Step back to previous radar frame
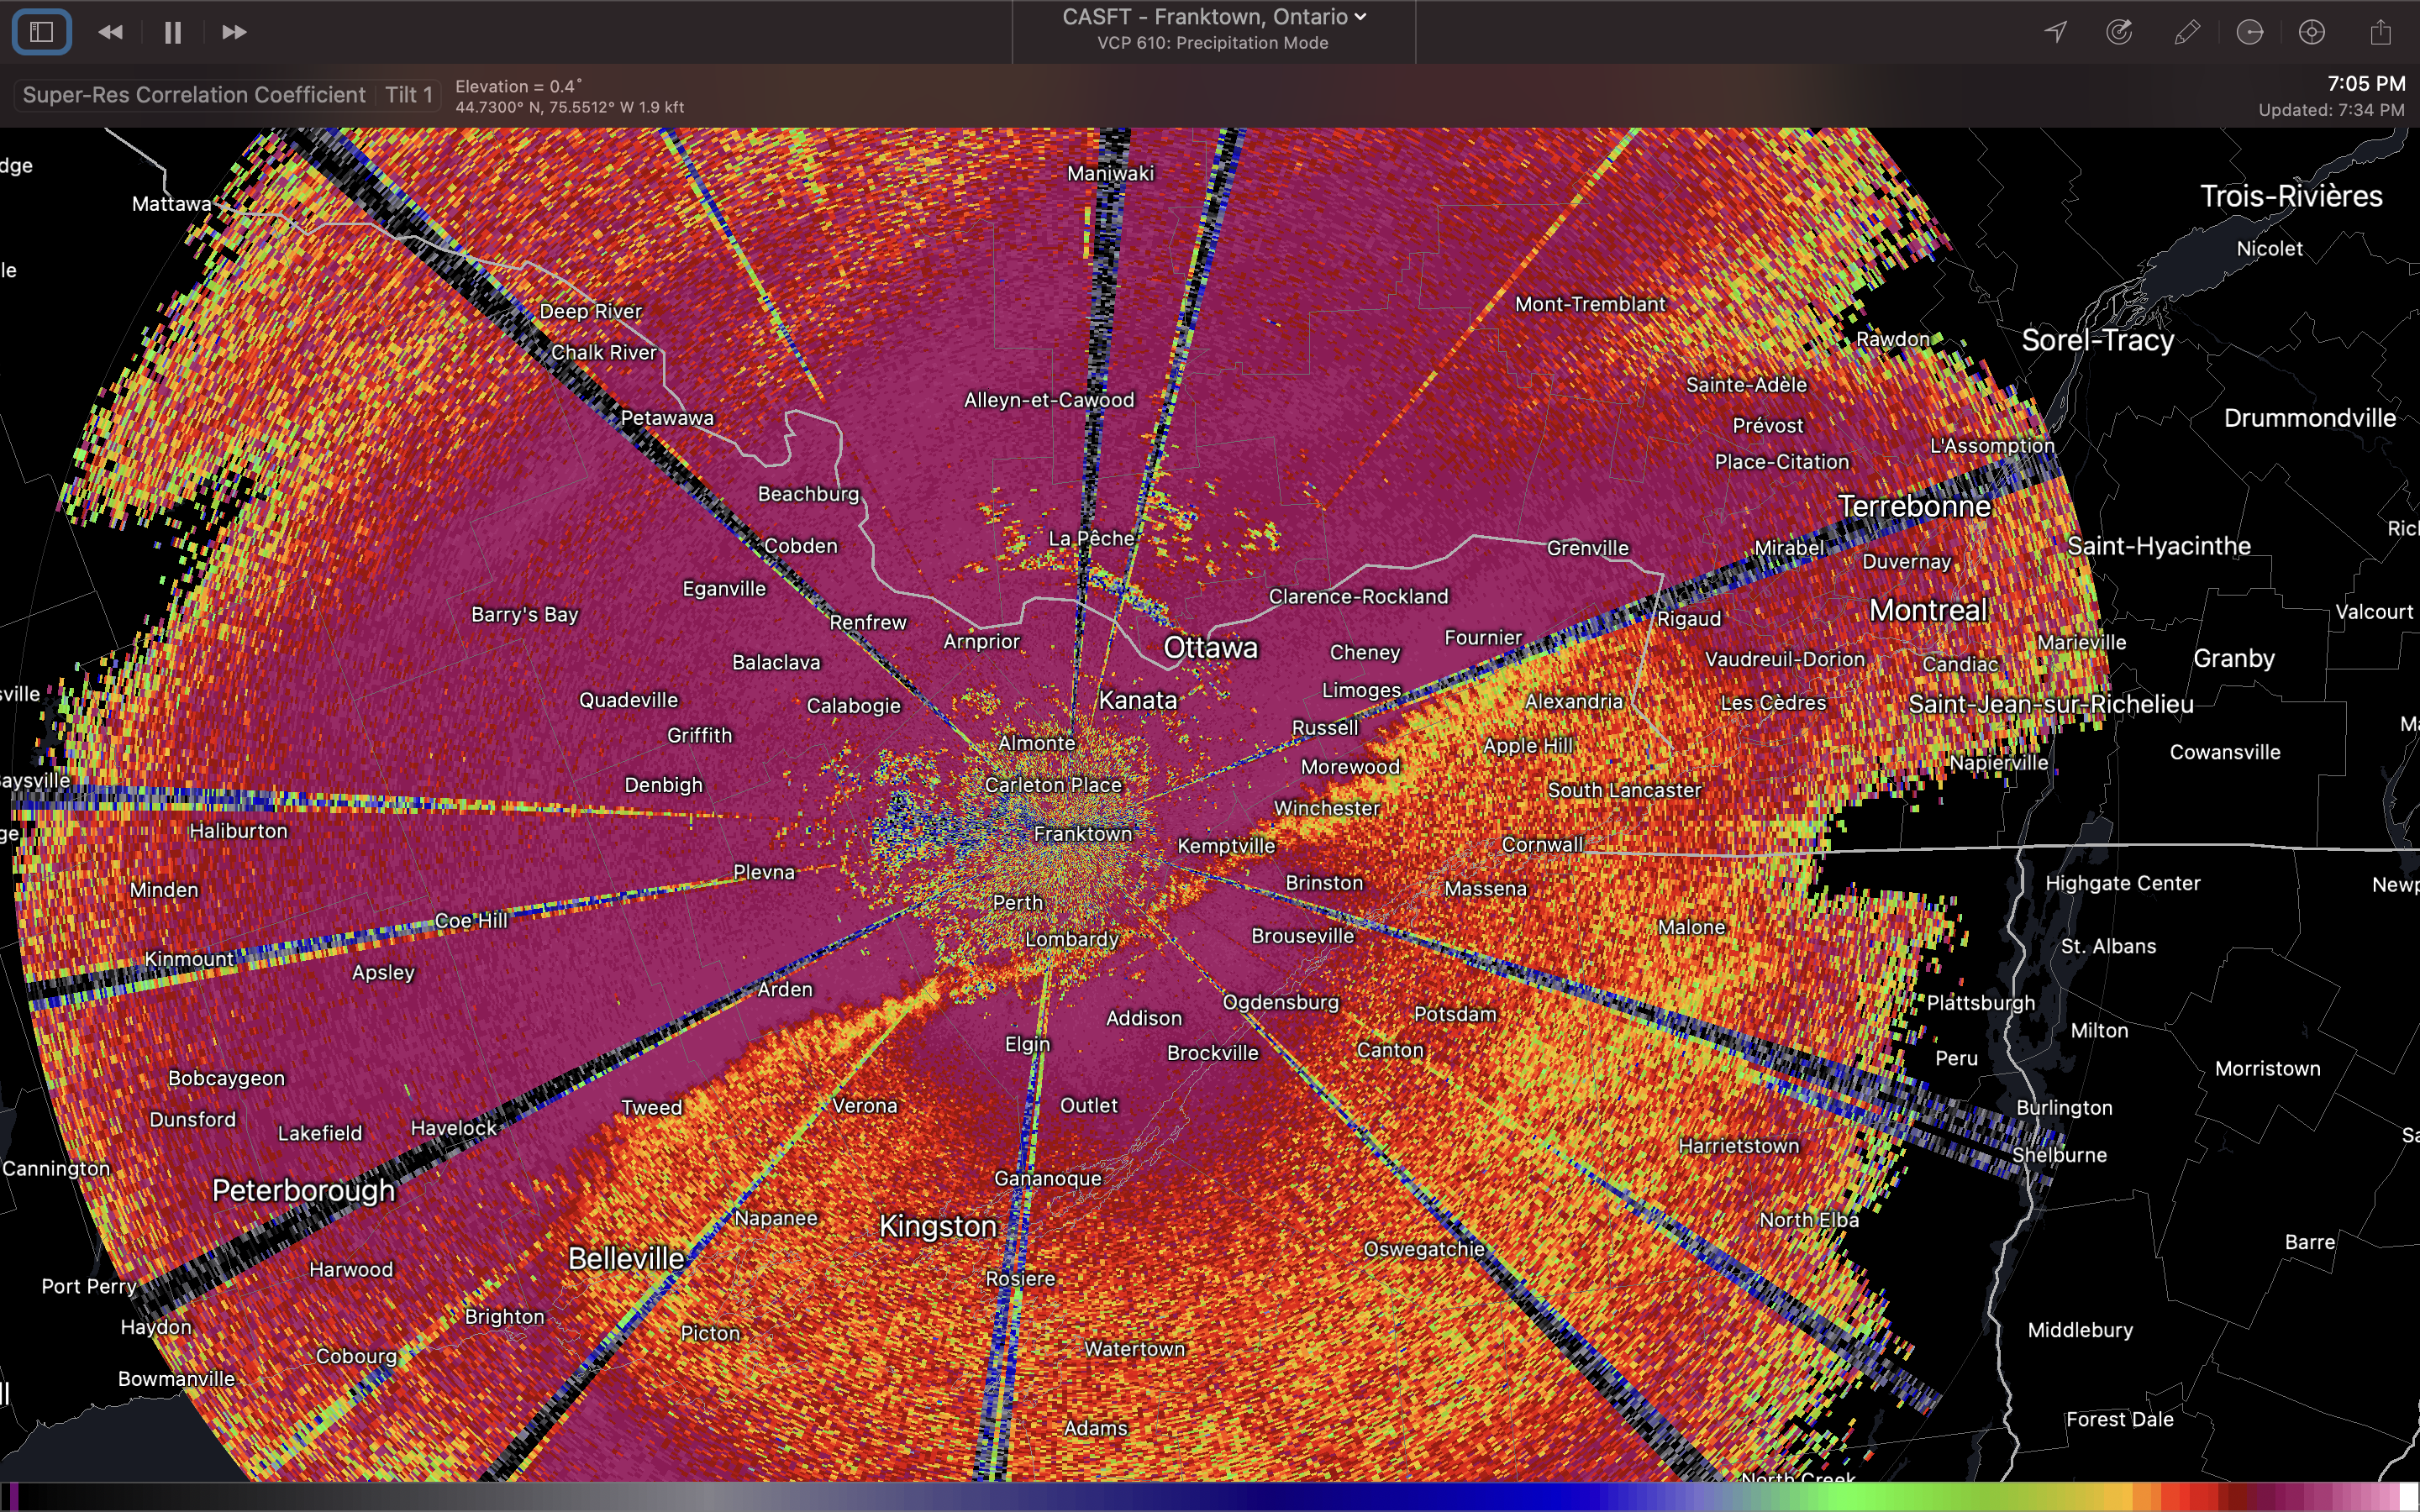Image resolution: width=2420 pixels, height=1512 pixels. (x=110, y=32)
